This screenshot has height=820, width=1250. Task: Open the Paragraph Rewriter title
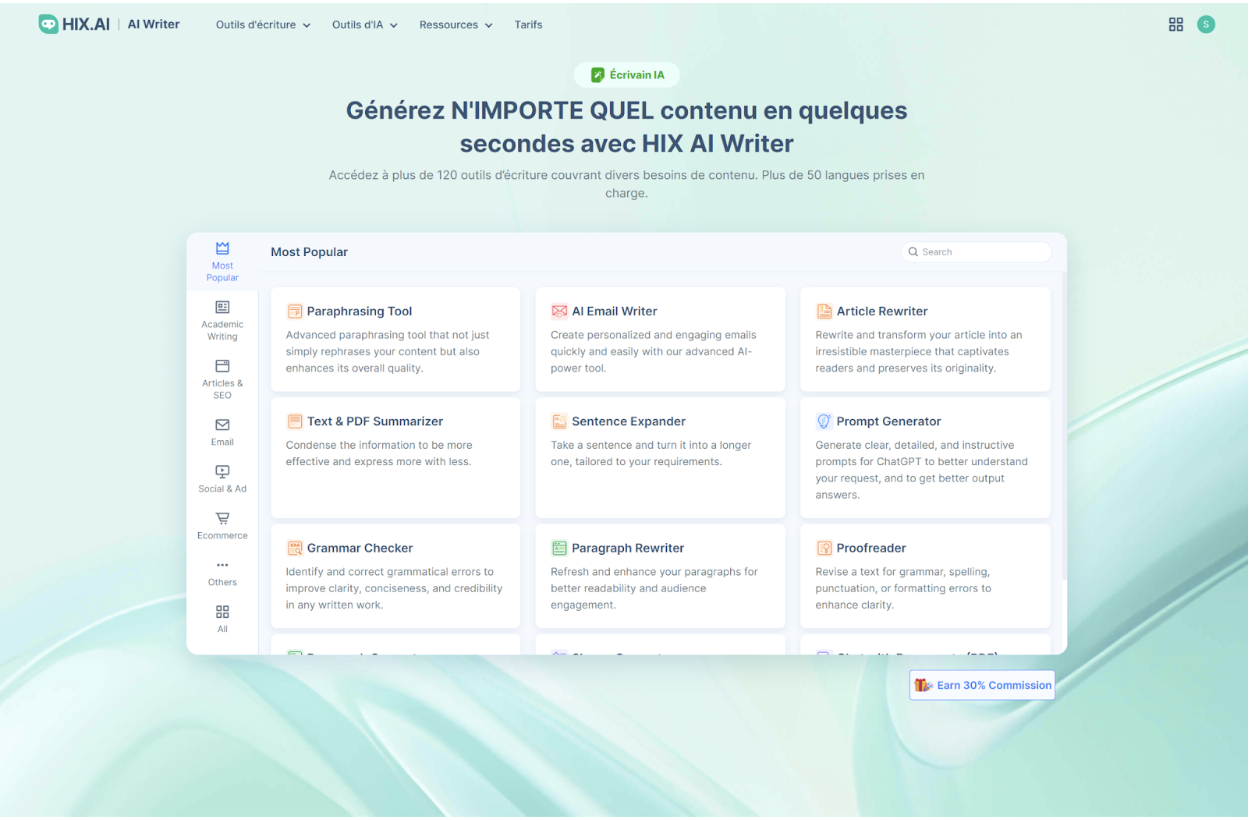click(x=628, y=548)
